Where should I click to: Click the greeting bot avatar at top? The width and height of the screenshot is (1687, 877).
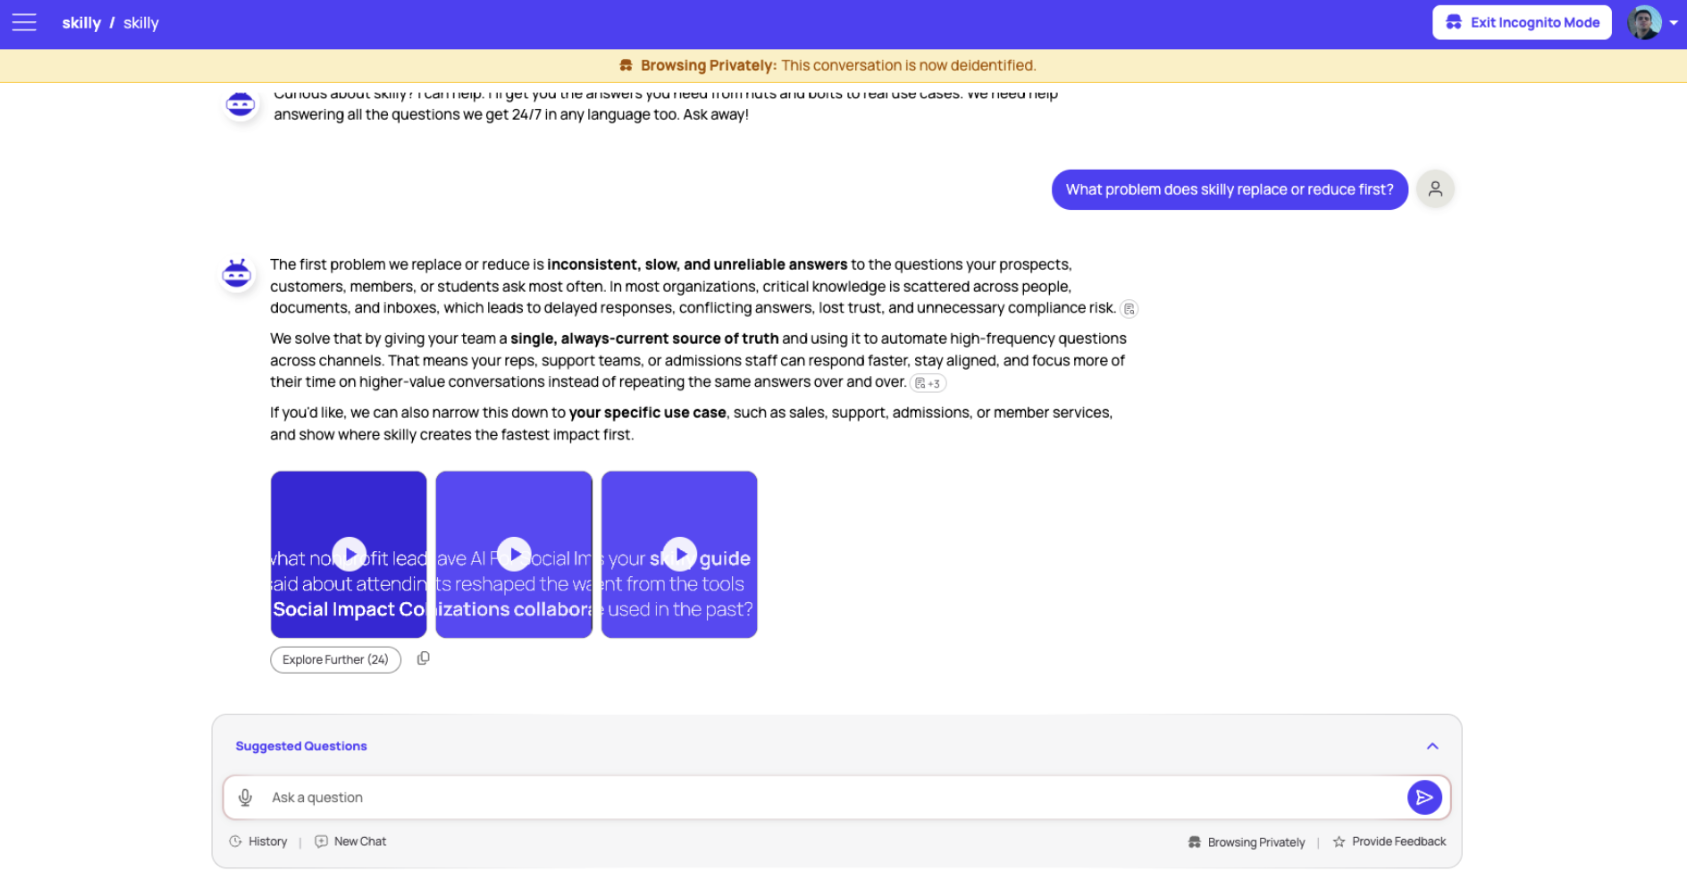[240, 103]
